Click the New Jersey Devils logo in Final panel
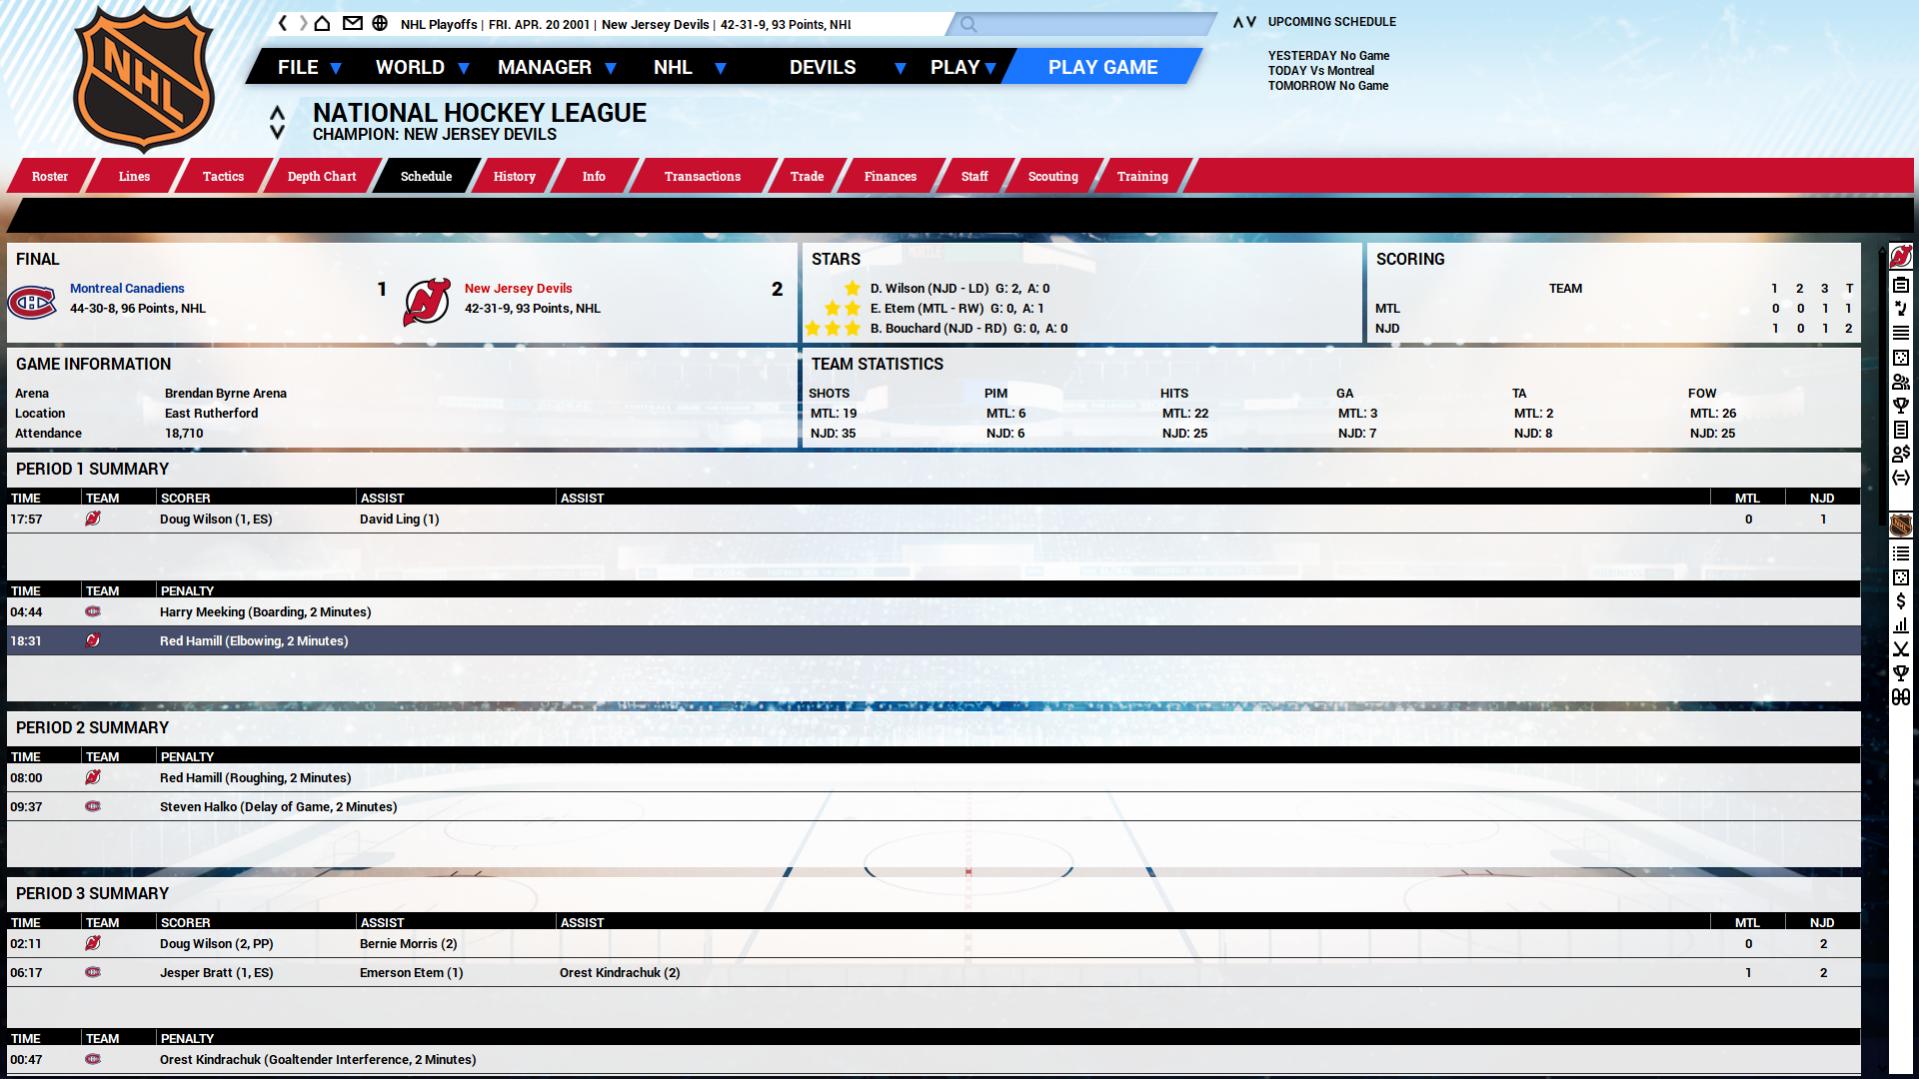Viewport: 1919px width, 1079px height. [426, 302]
